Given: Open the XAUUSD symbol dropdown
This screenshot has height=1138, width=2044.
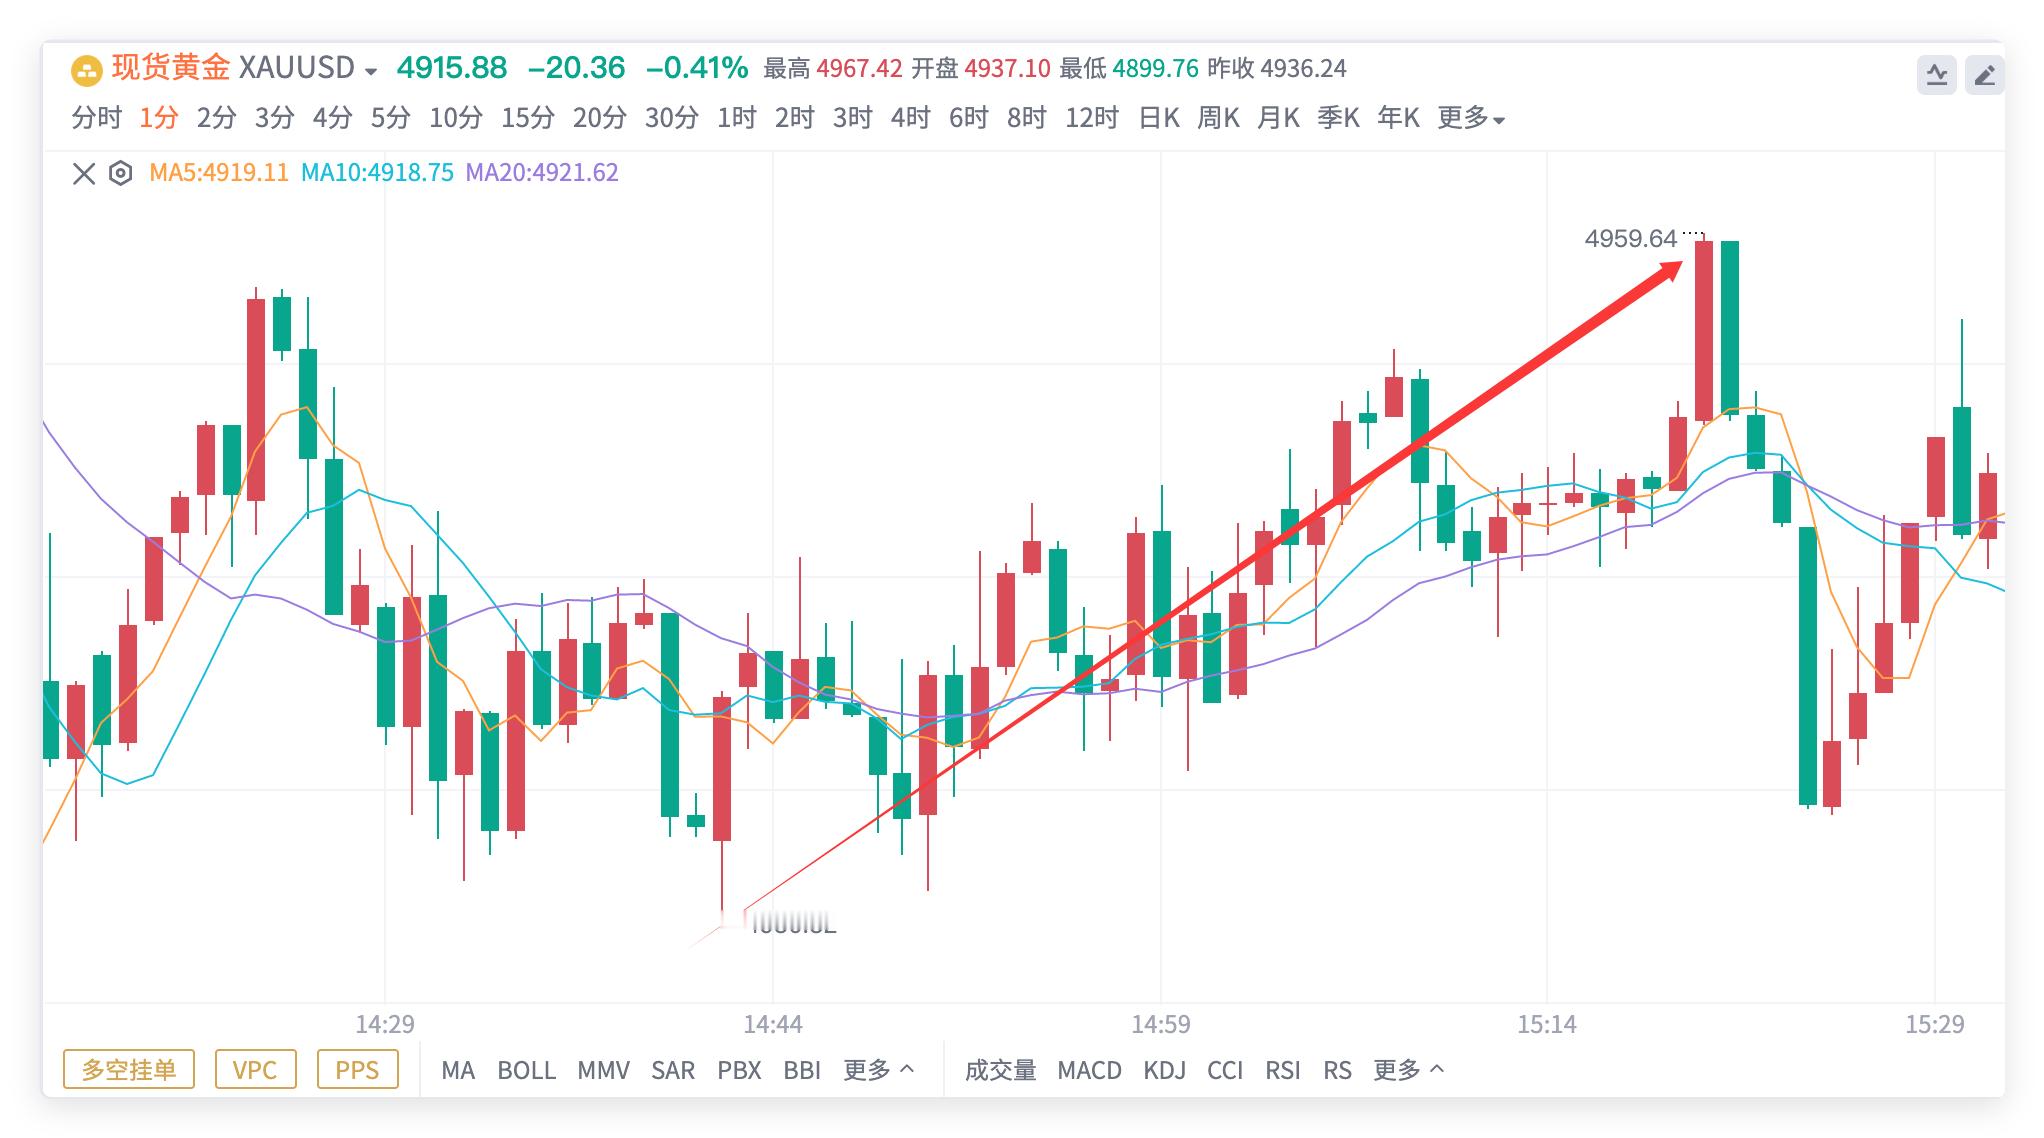Looking at the screenshot, I should click(x=371, y=69).
